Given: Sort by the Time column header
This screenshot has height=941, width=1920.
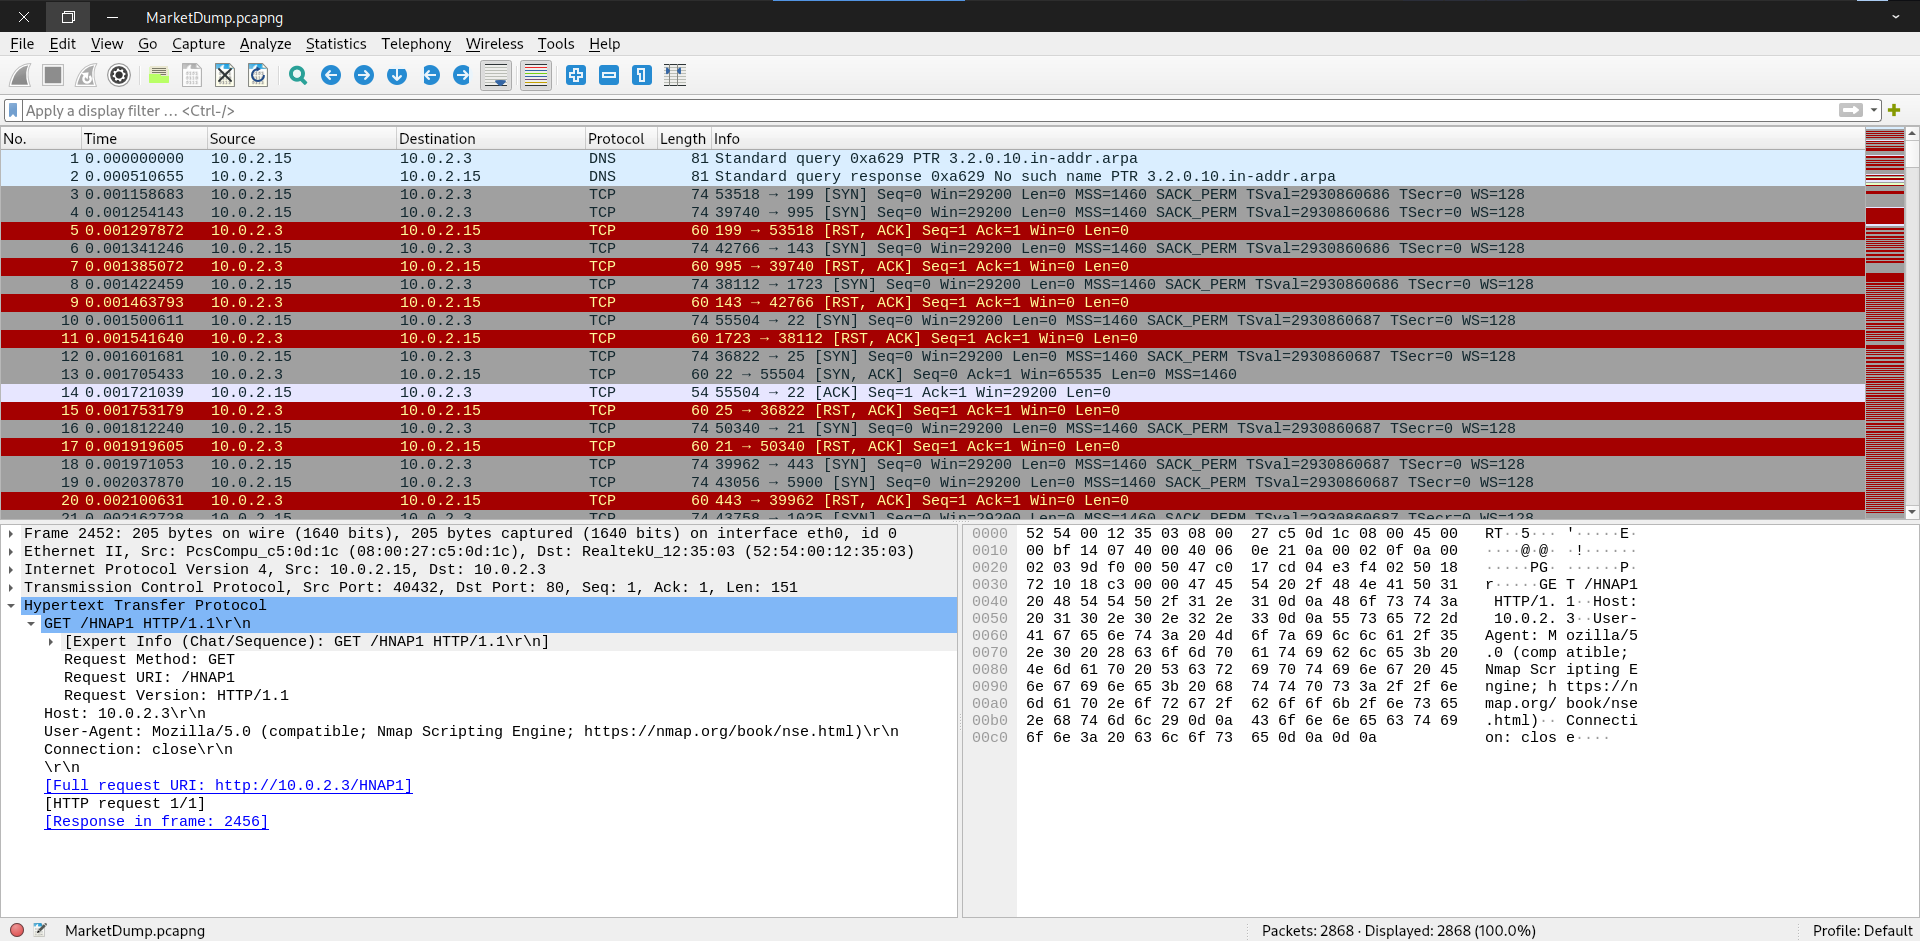Looking at the screenshot, I should point(143,139).
